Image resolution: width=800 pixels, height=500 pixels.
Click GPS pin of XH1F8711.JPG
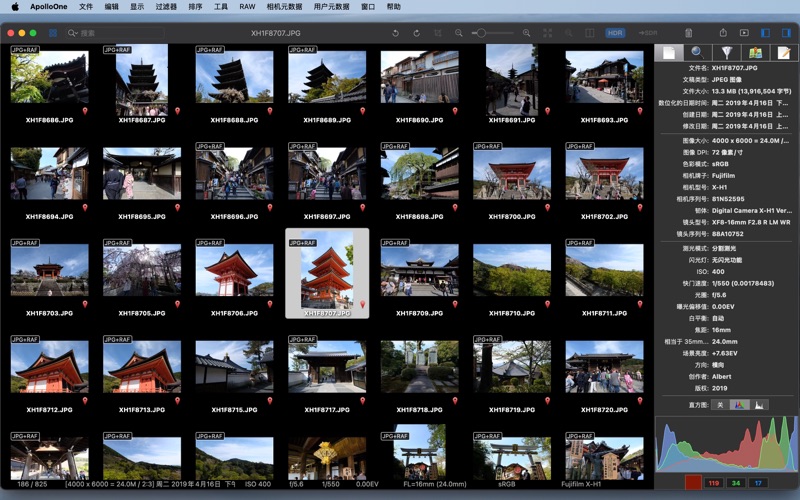tap(640, 304)
